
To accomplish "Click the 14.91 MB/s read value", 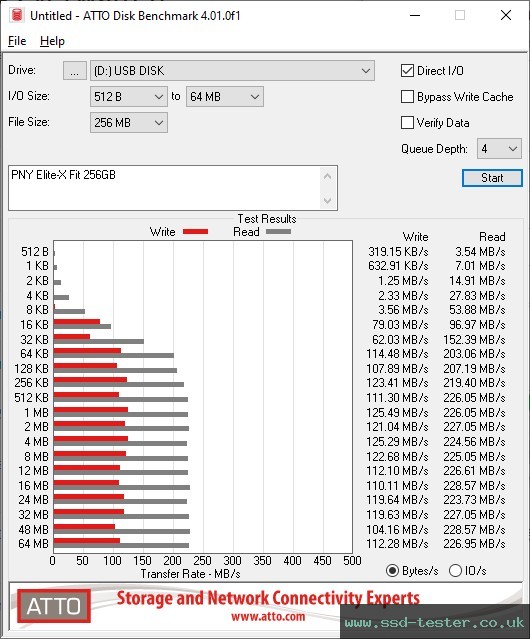I will tap(477, 281).
